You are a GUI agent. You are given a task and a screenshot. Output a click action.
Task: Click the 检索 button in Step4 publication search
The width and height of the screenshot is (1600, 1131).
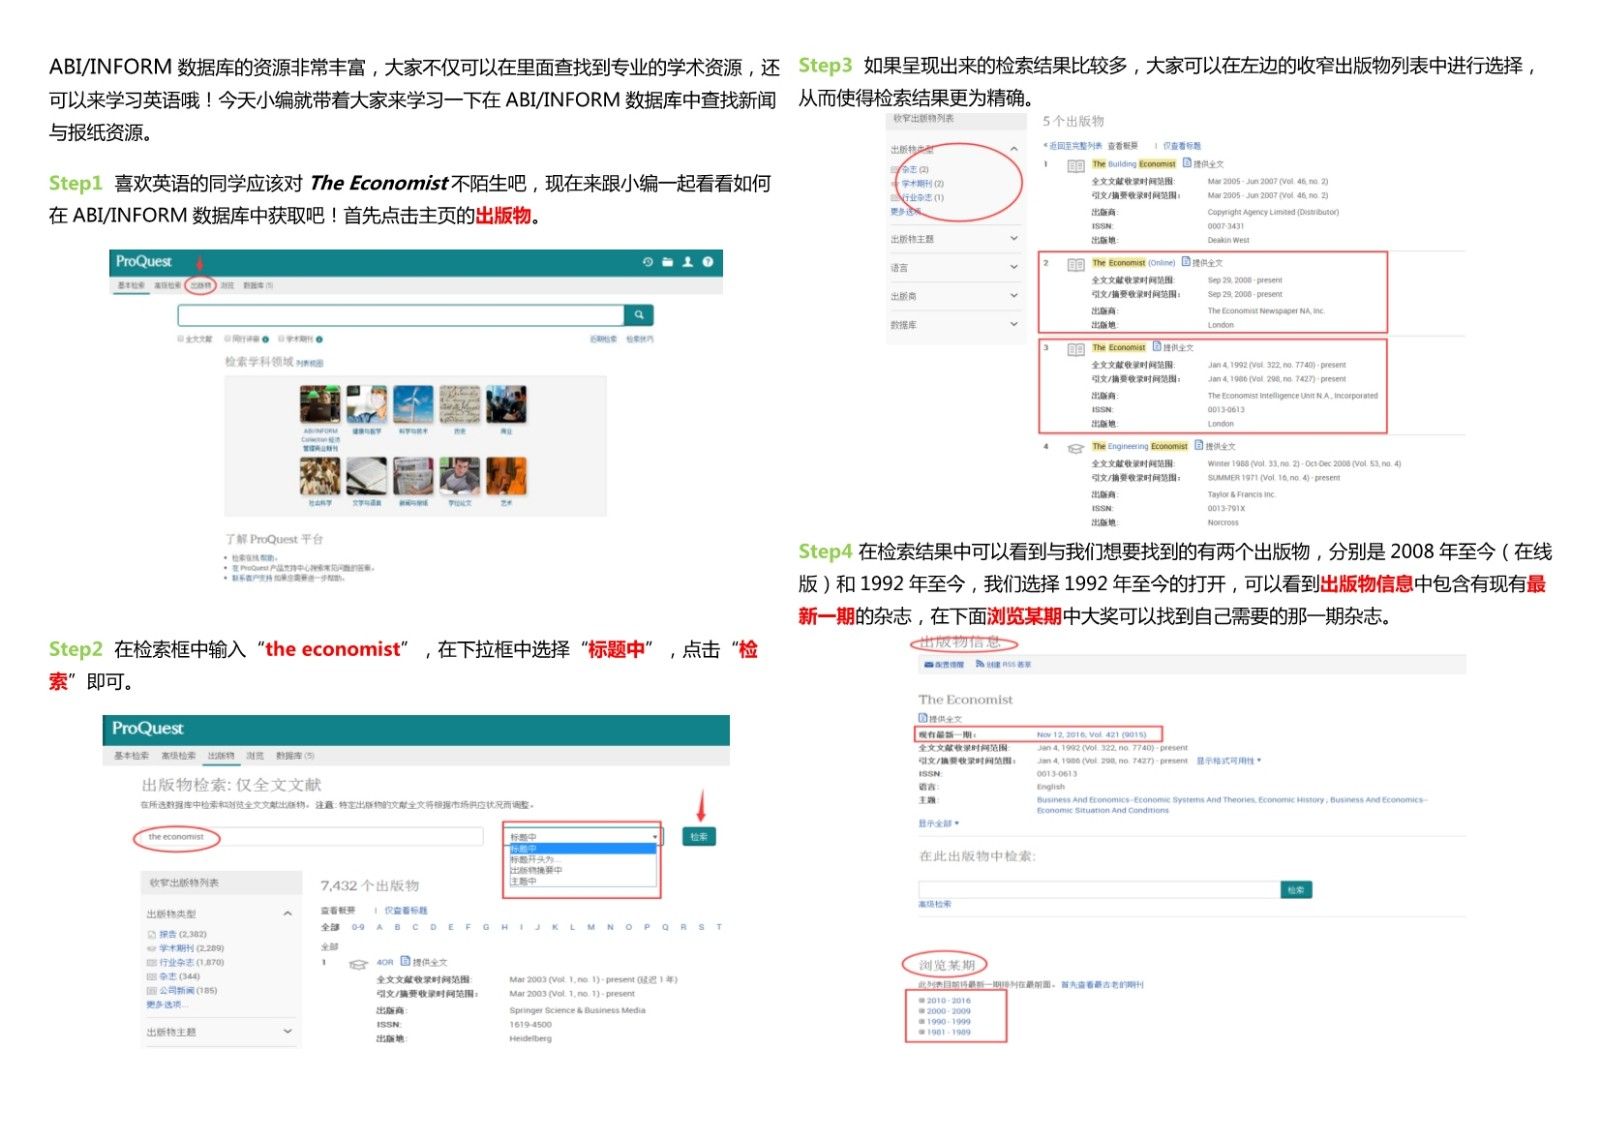click(1296, 889)
